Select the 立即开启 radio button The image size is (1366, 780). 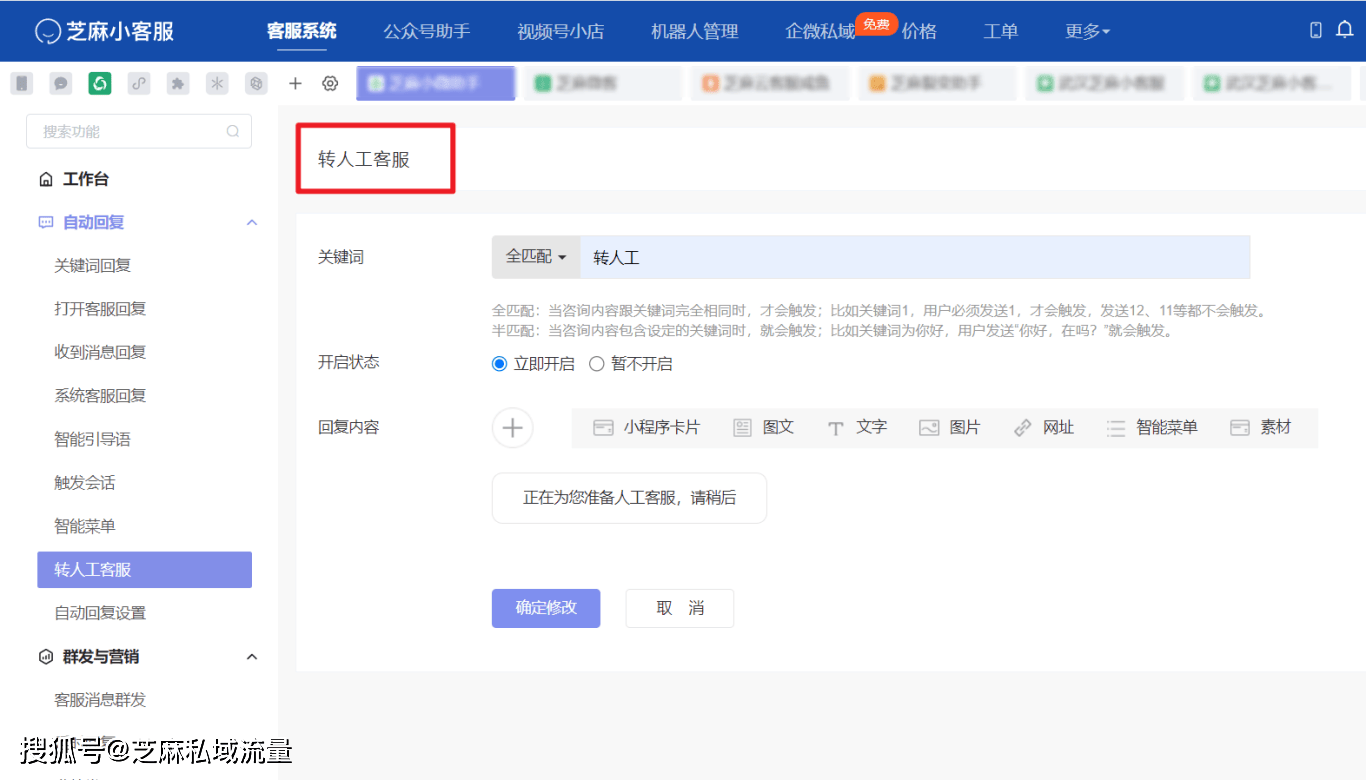499,363
